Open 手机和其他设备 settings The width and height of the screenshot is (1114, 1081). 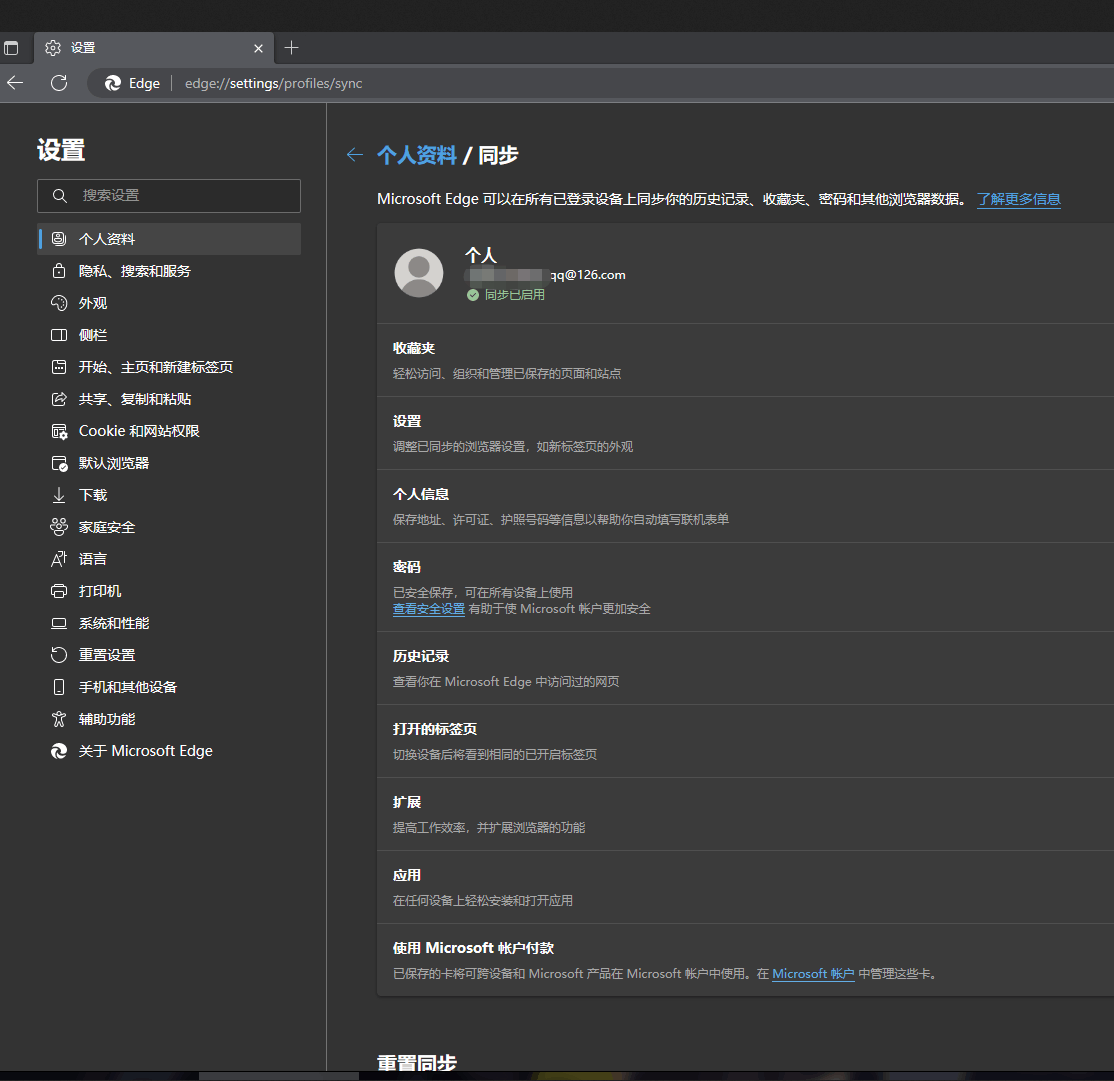click(169, 687)
